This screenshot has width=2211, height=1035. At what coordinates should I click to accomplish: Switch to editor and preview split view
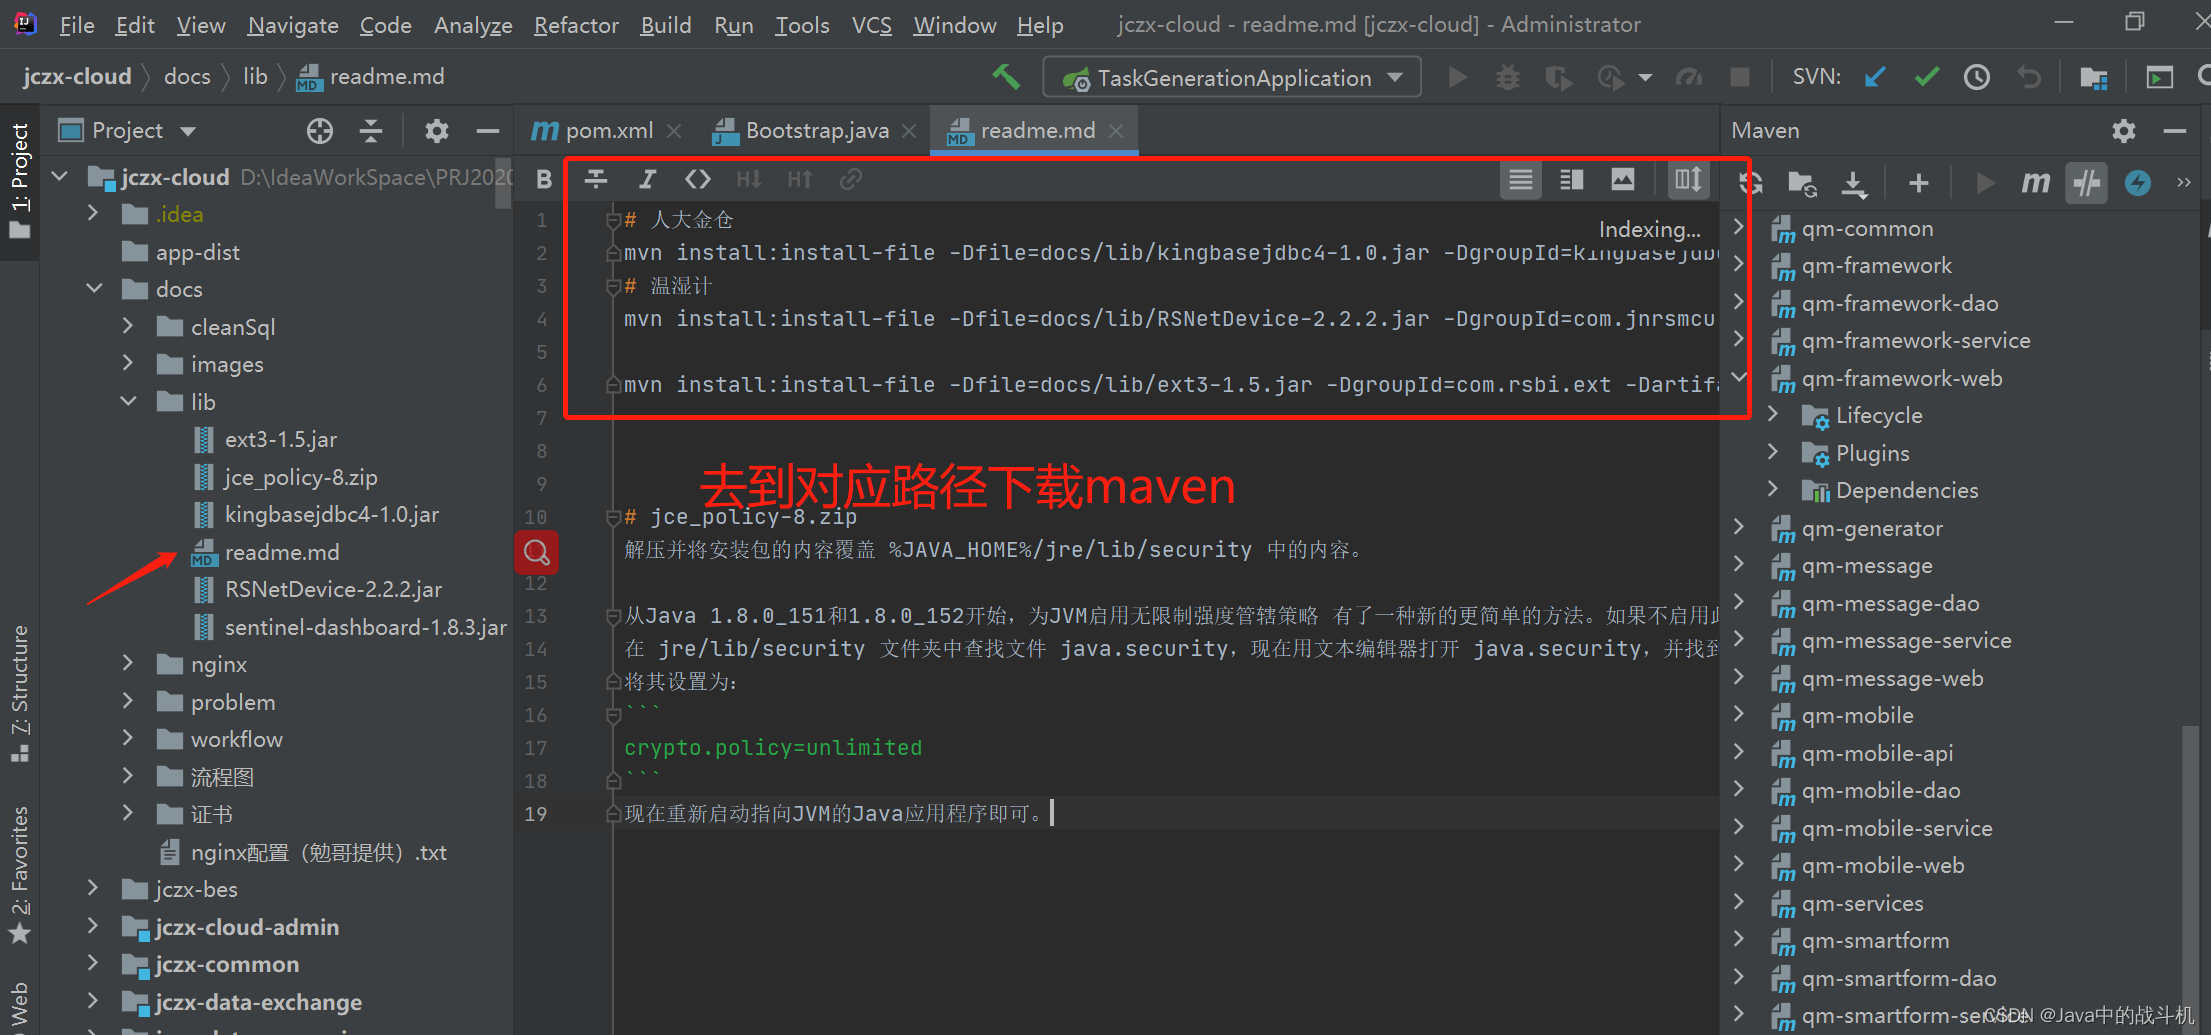tap(1572, 179)
